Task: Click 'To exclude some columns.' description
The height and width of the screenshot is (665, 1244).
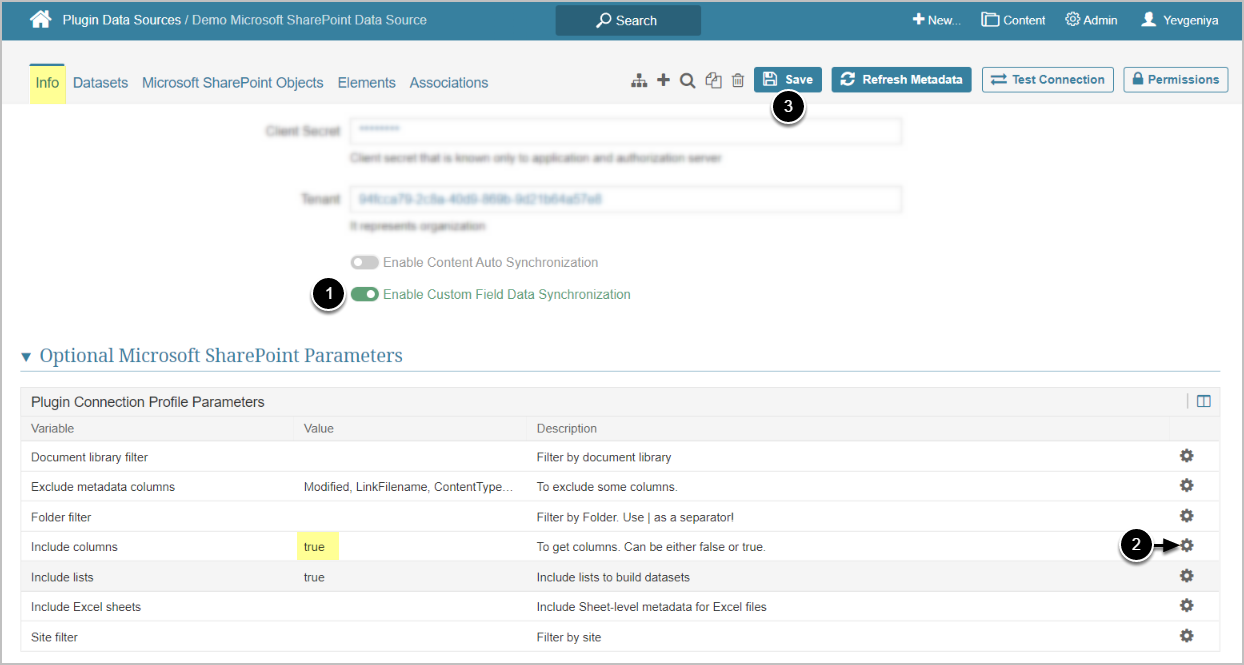Action: [607, 487]
